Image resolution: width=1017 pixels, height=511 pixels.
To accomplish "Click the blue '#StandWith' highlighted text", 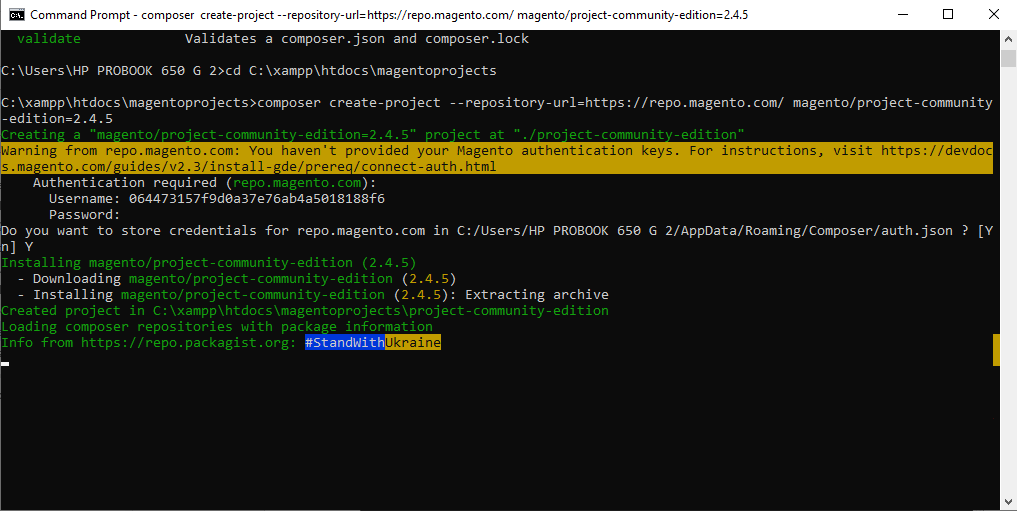I will tap(345, 342).
